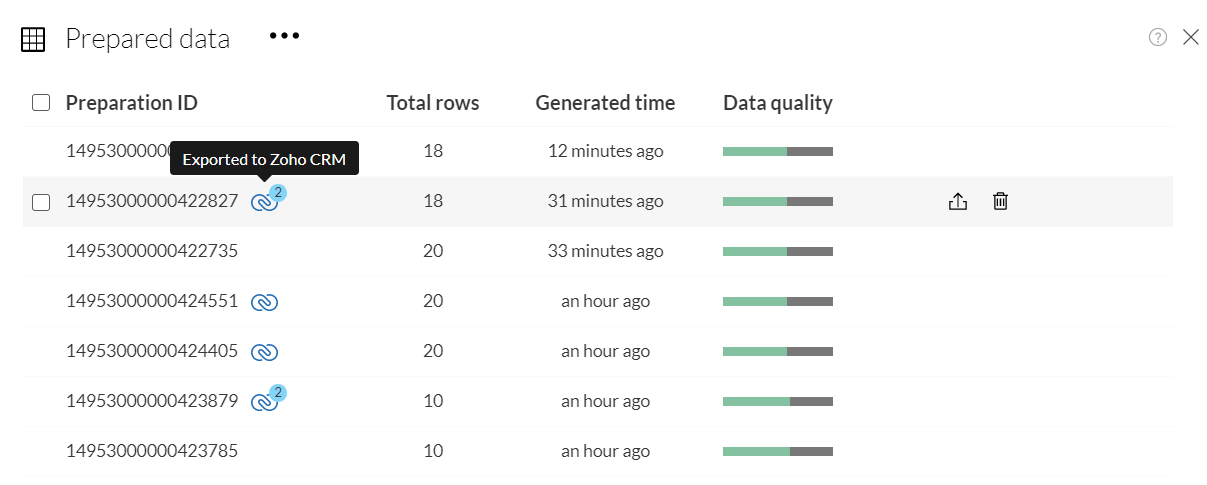Click the CRM export icon for 14953000000423879
The height and width of the screenshot is (485, 1207).
264,402
